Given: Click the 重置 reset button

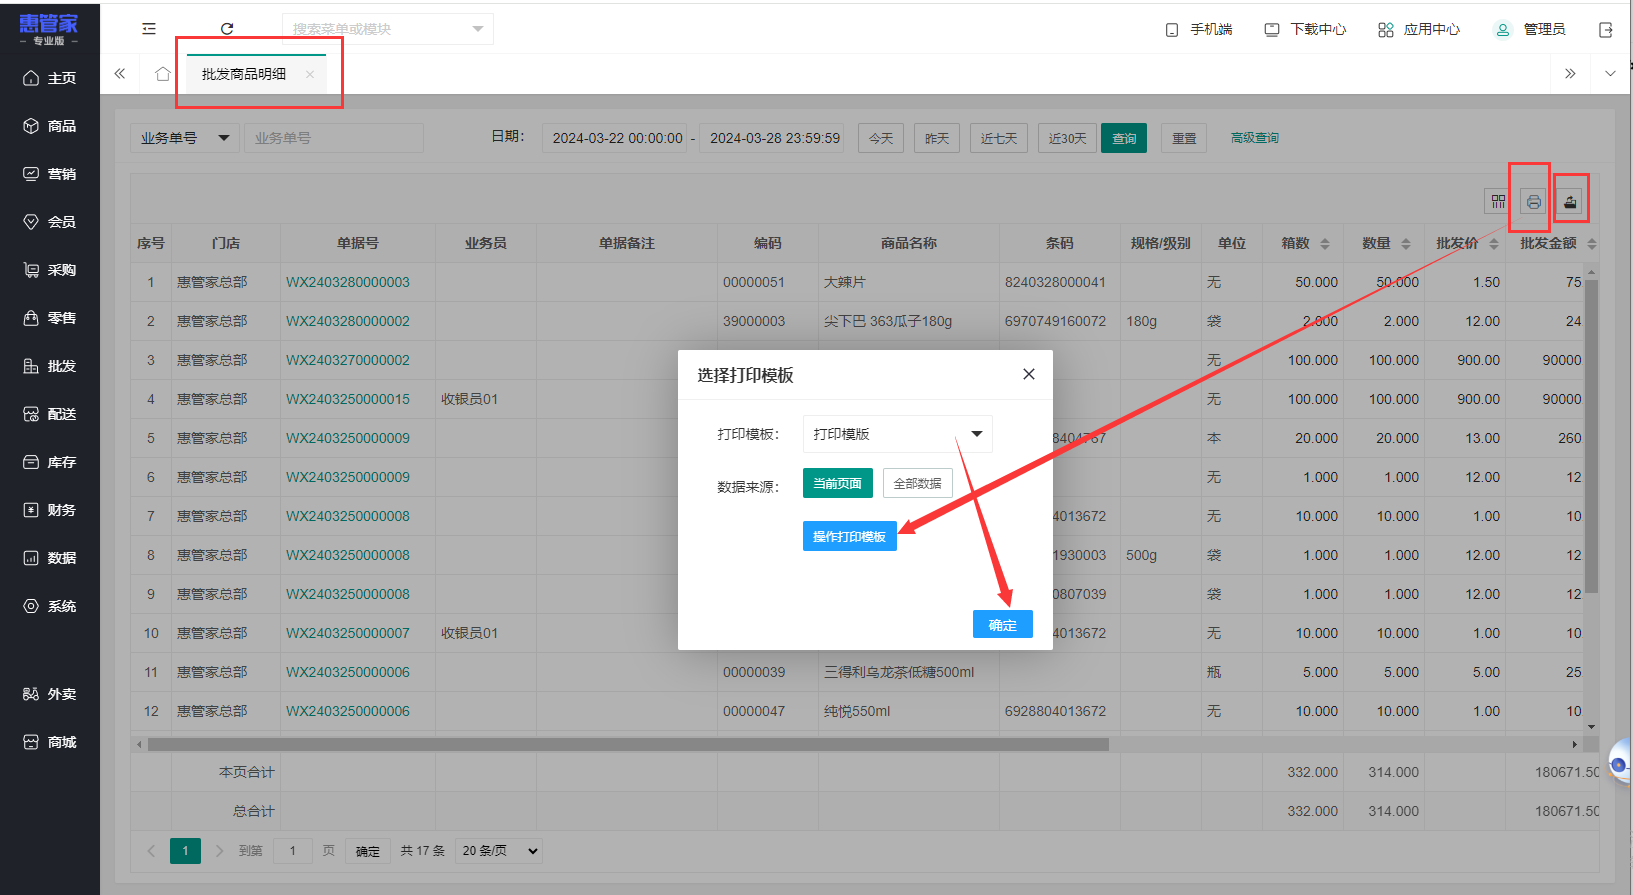Looking at the screenshot, I should pyautogui.click(x=1185, y=138).
